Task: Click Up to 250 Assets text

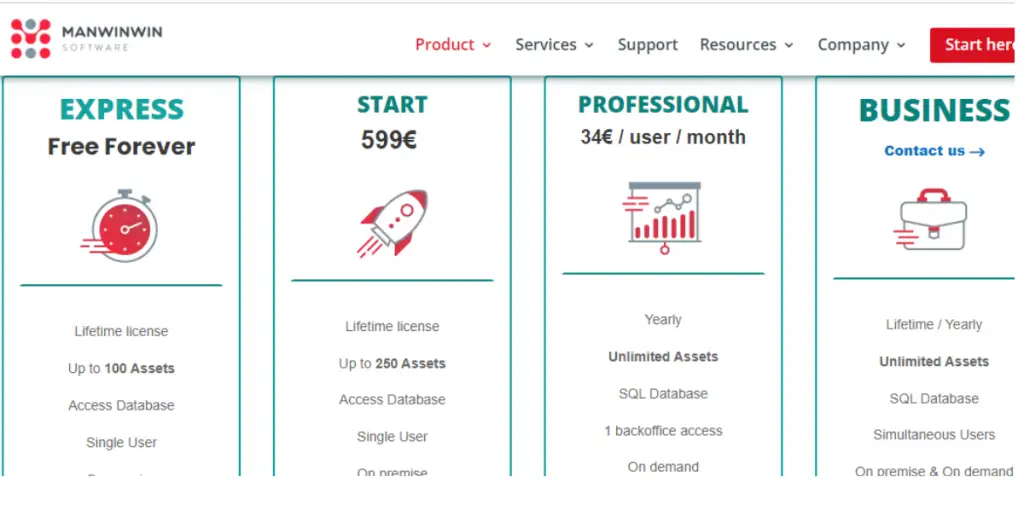Action: (392, 364)
